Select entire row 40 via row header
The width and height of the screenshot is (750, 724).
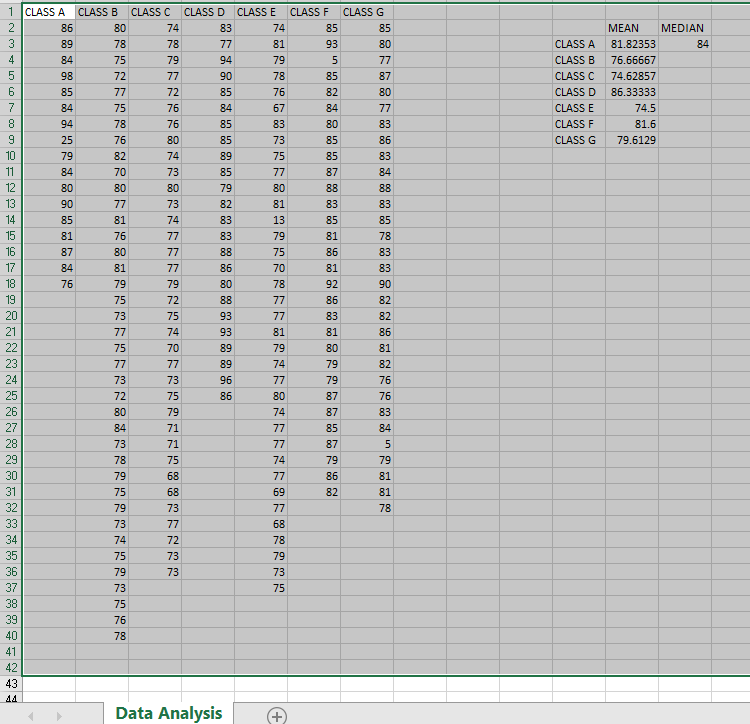point(11,636)
